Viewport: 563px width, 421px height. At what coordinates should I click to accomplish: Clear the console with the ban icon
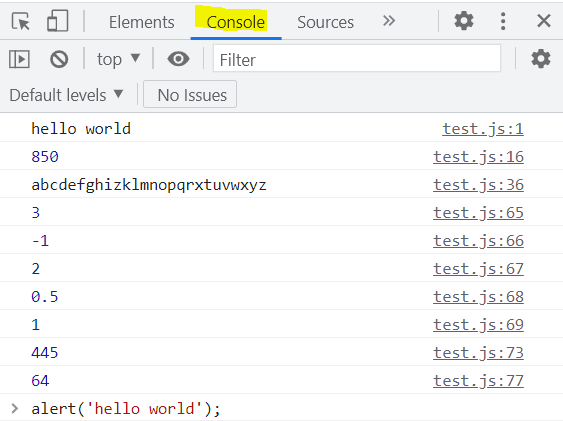coord(59,59)
